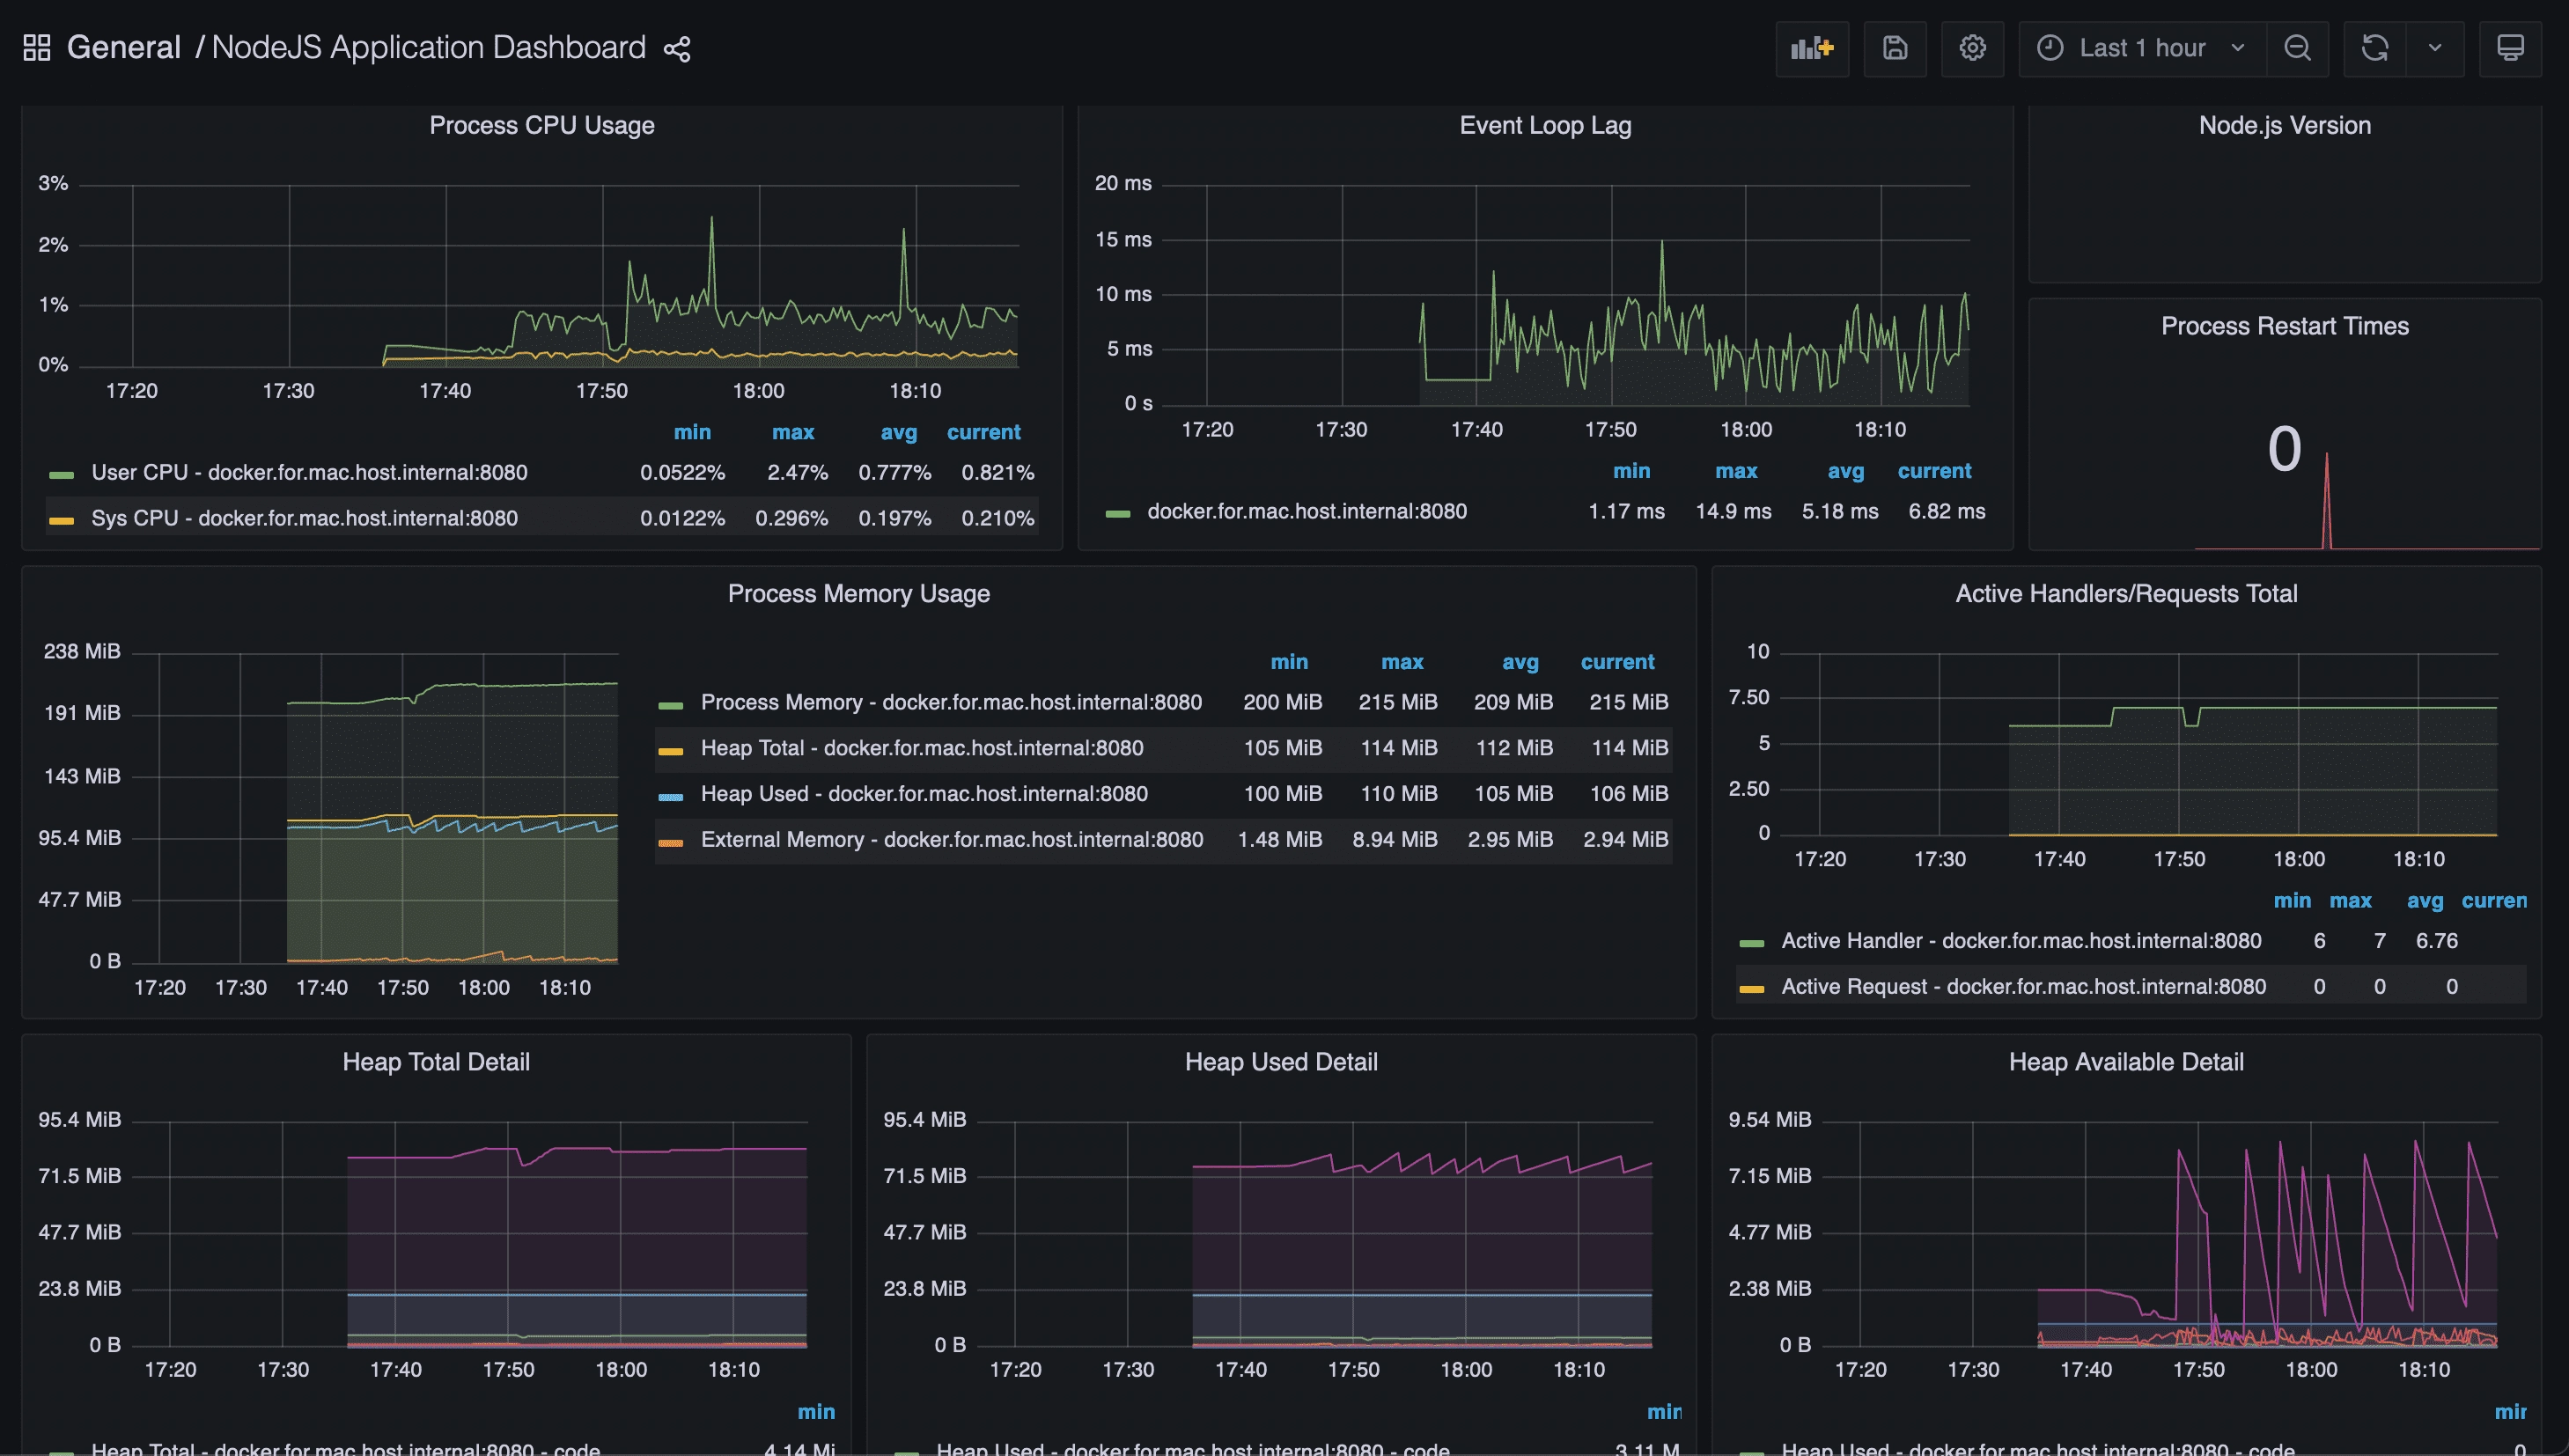Add a new panel with chart-plus icon
The width and height of the screenshot is (2569, 1456).
(1812, 48)
